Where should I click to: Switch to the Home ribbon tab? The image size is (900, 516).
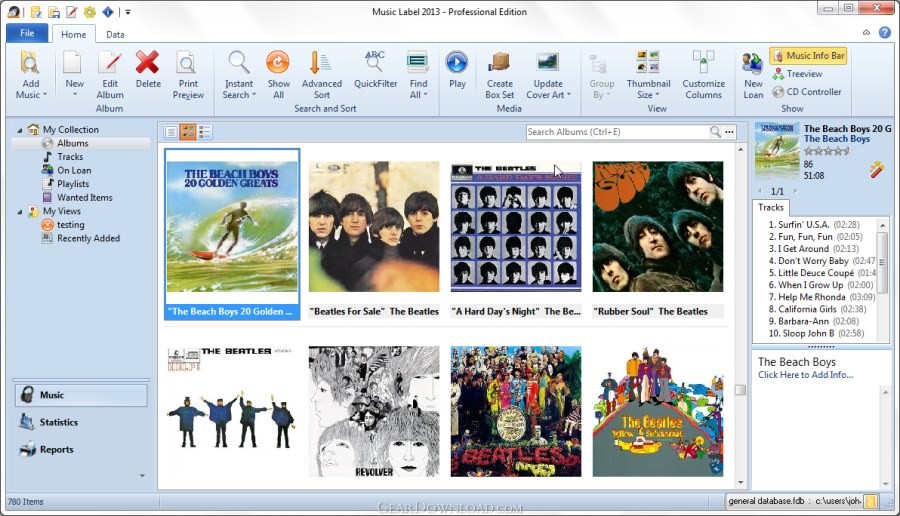[x=73, y=34]
